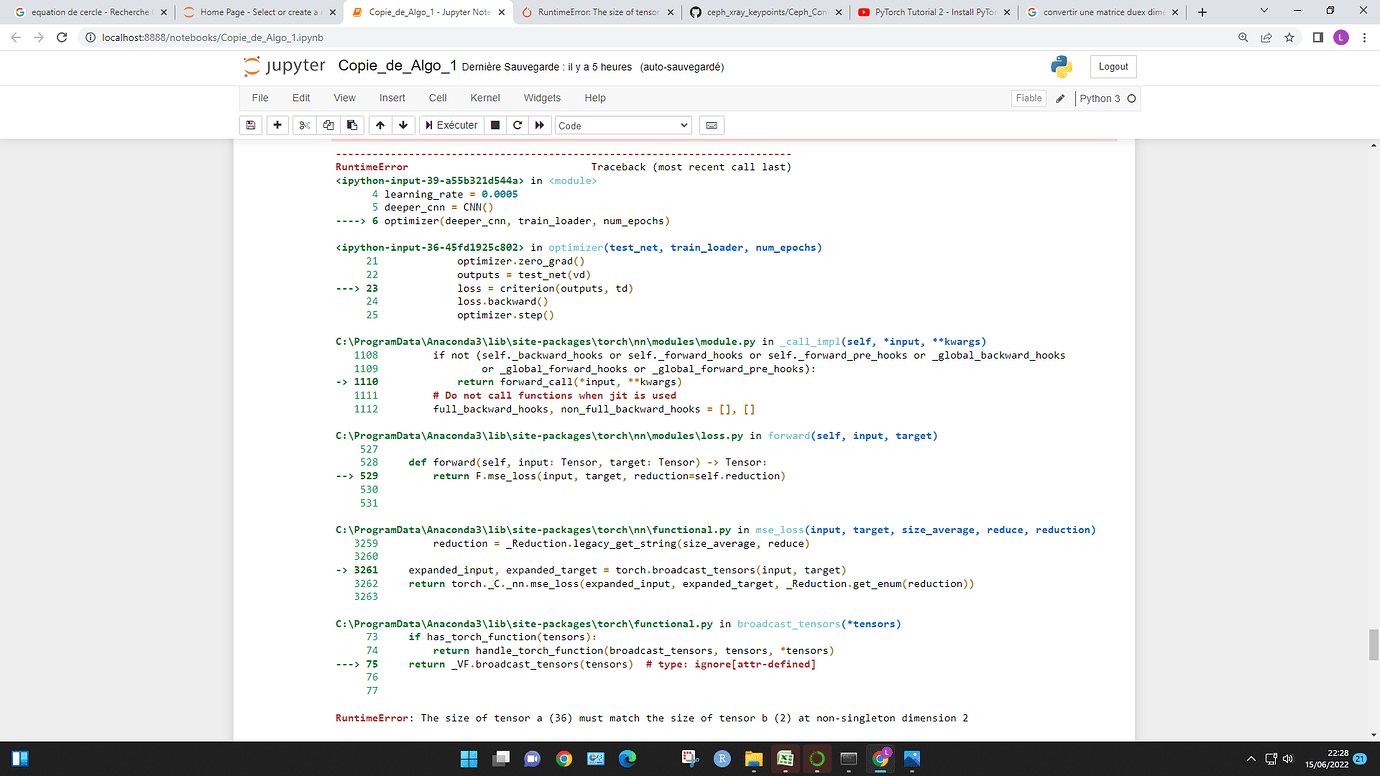Screen dimensions: 1380x776
Task: Insert a cell below with plus icon
Action: 277,125
